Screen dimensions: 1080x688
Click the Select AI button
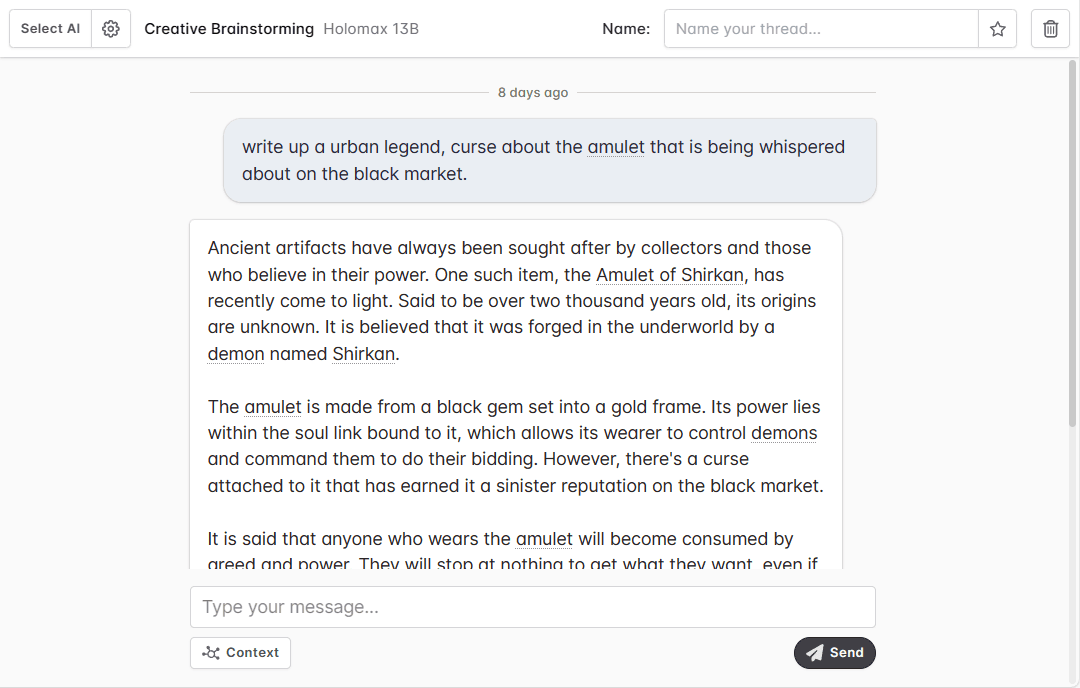(x=50, y=29)
